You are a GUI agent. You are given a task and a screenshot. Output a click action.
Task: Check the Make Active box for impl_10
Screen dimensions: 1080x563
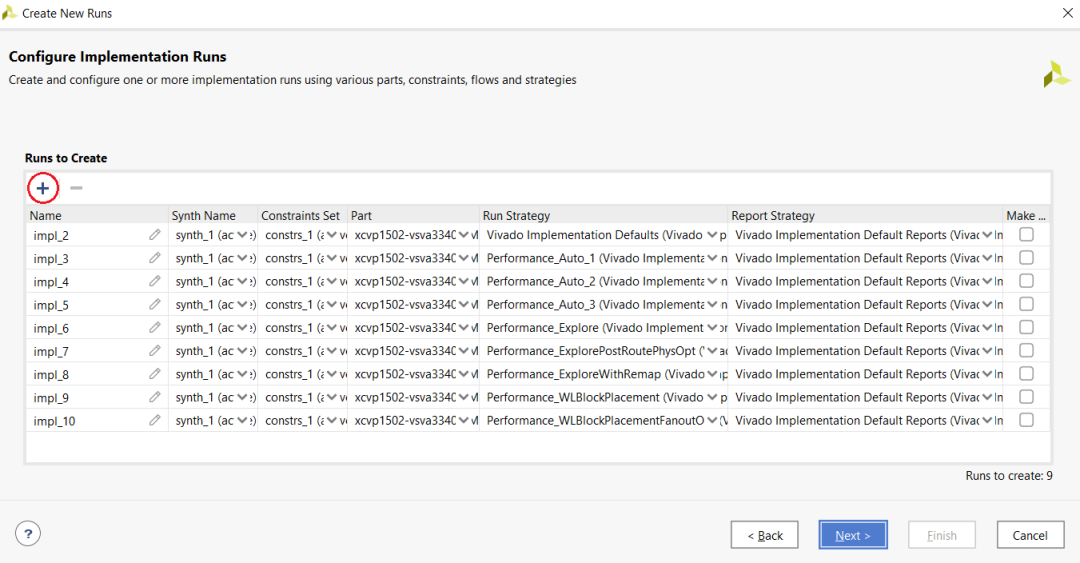click(x=1026, y=421)
